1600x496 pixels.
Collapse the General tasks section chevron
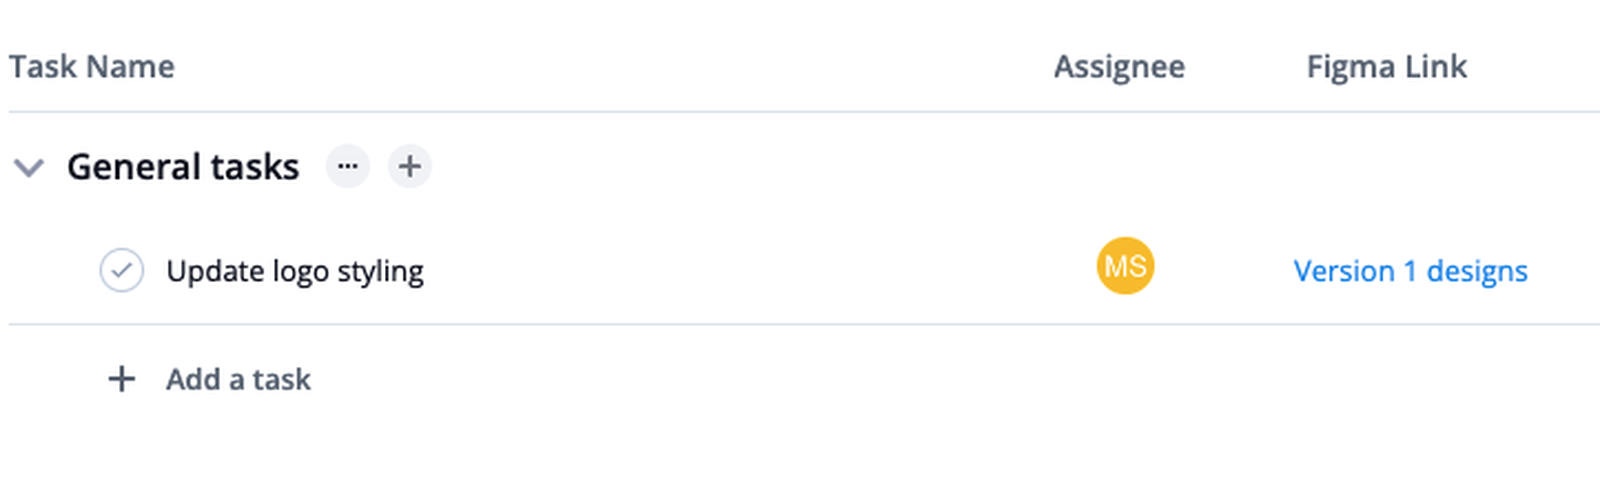point(29,167)
